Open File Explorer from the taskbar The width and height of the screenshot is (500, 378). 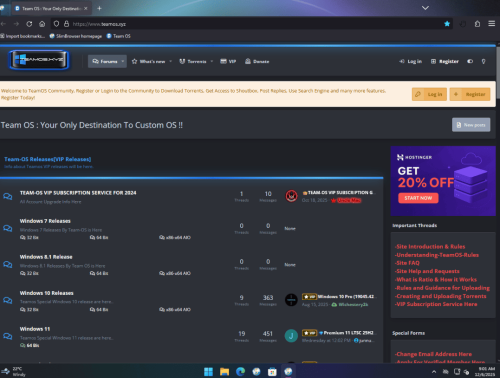click(x=224, y=371)
